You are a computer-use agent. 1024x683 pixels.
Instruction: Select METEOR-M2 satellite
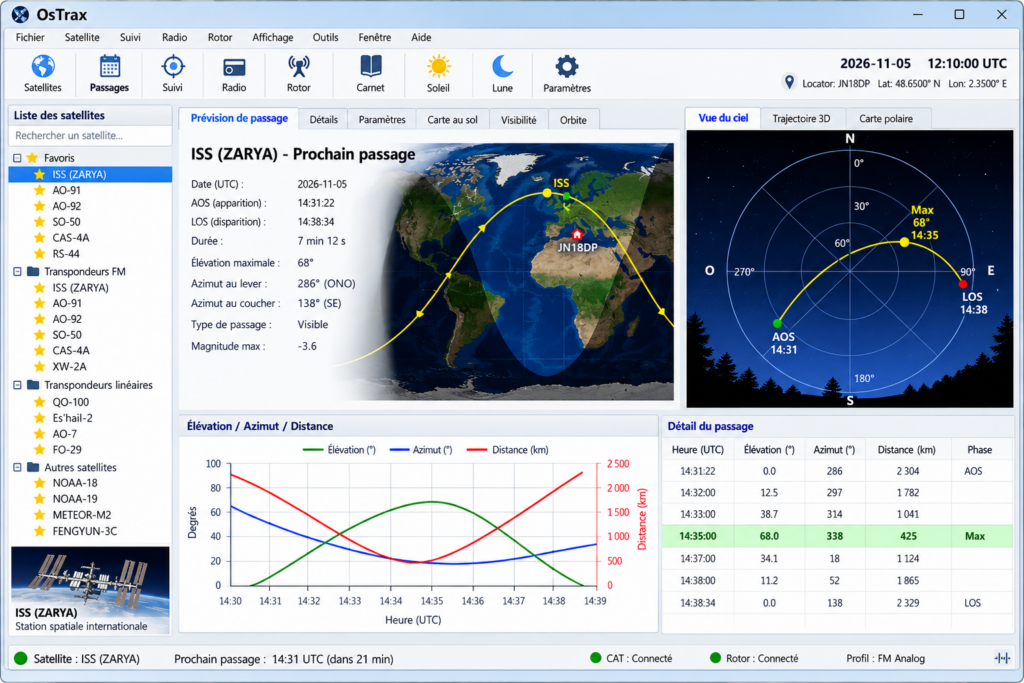[x=81, y=515]
